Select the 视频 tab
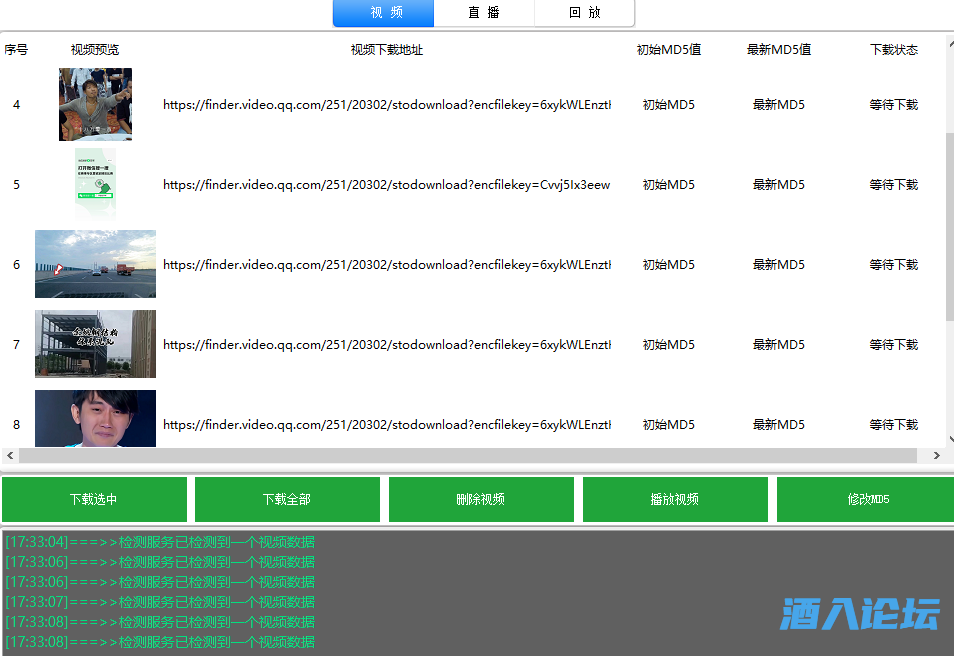Screen dimensions: 954x656 pyautogui.click(x=383, y=13)
